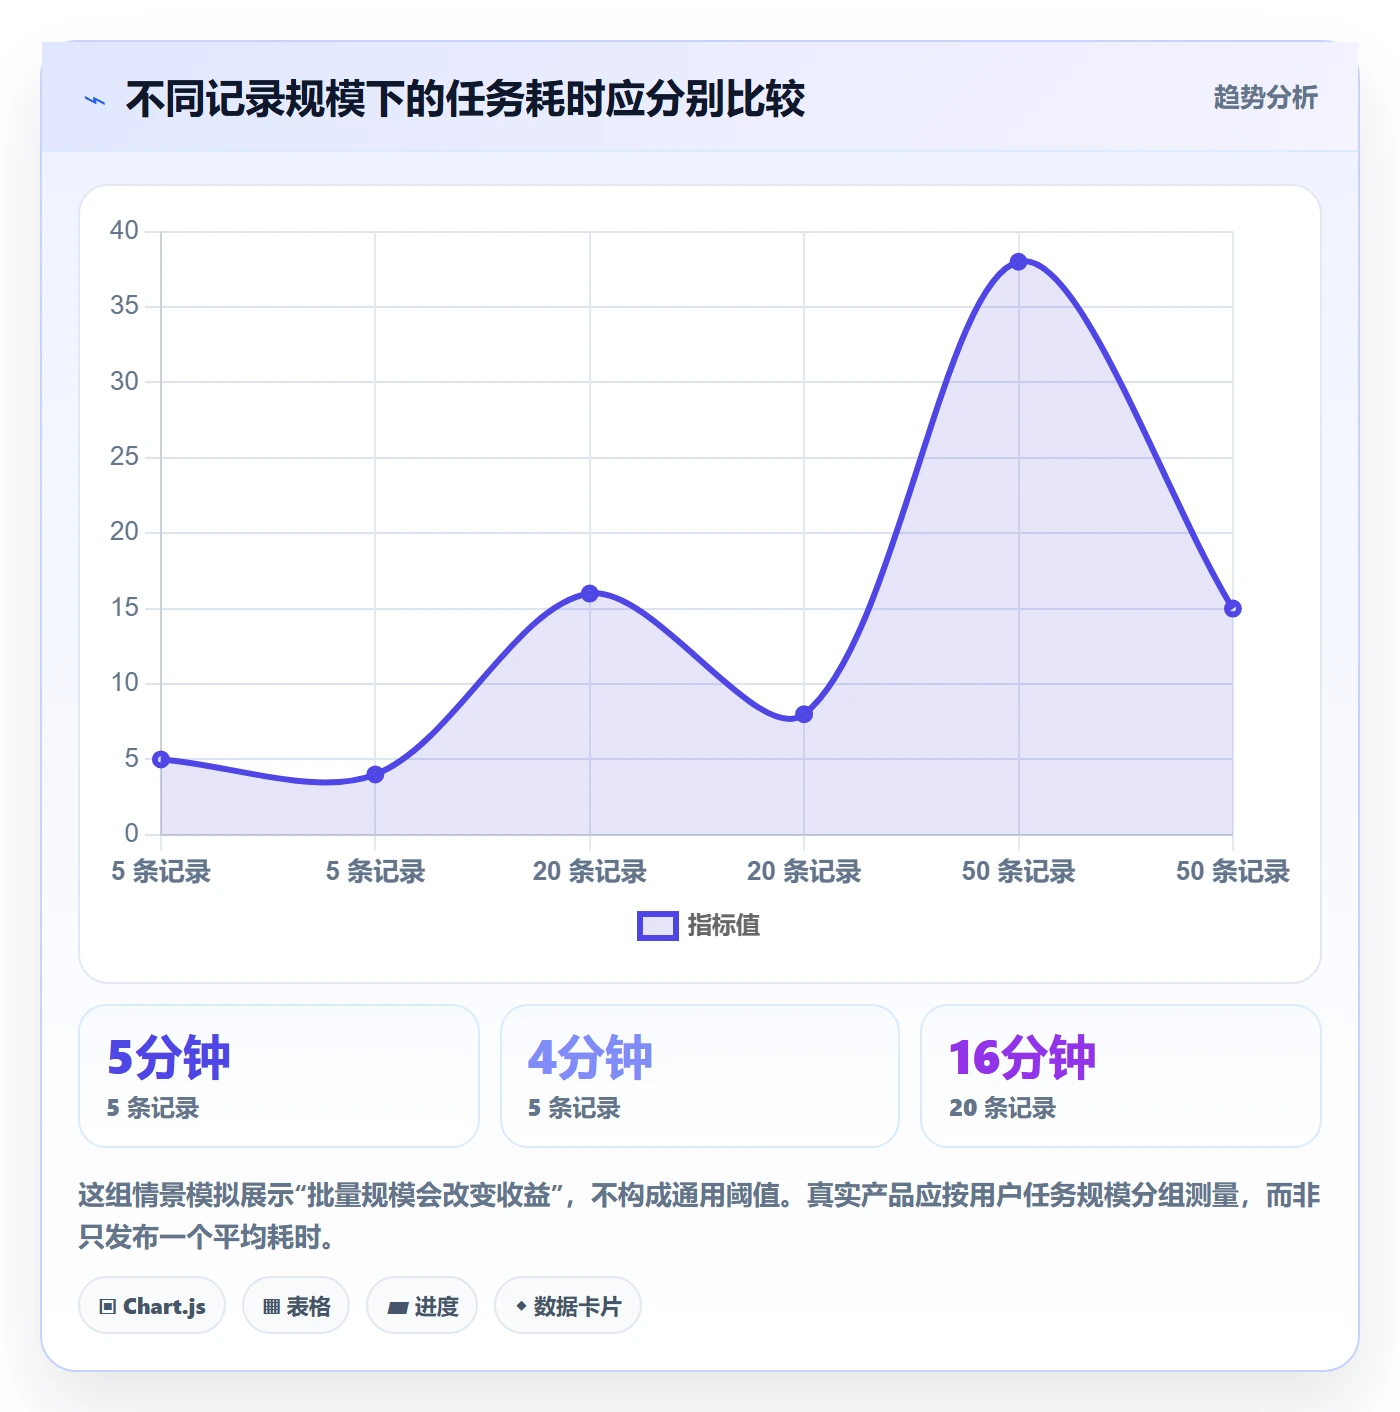This screenshot has height=1412, width=1400.
Task: Click the grid icon in 表格 chip
Action: pyautogui.click(x=271, y=1307)
